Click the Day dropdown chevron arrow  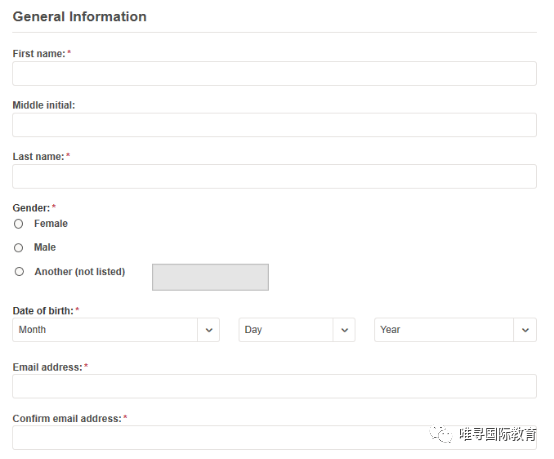click(344, 330)
